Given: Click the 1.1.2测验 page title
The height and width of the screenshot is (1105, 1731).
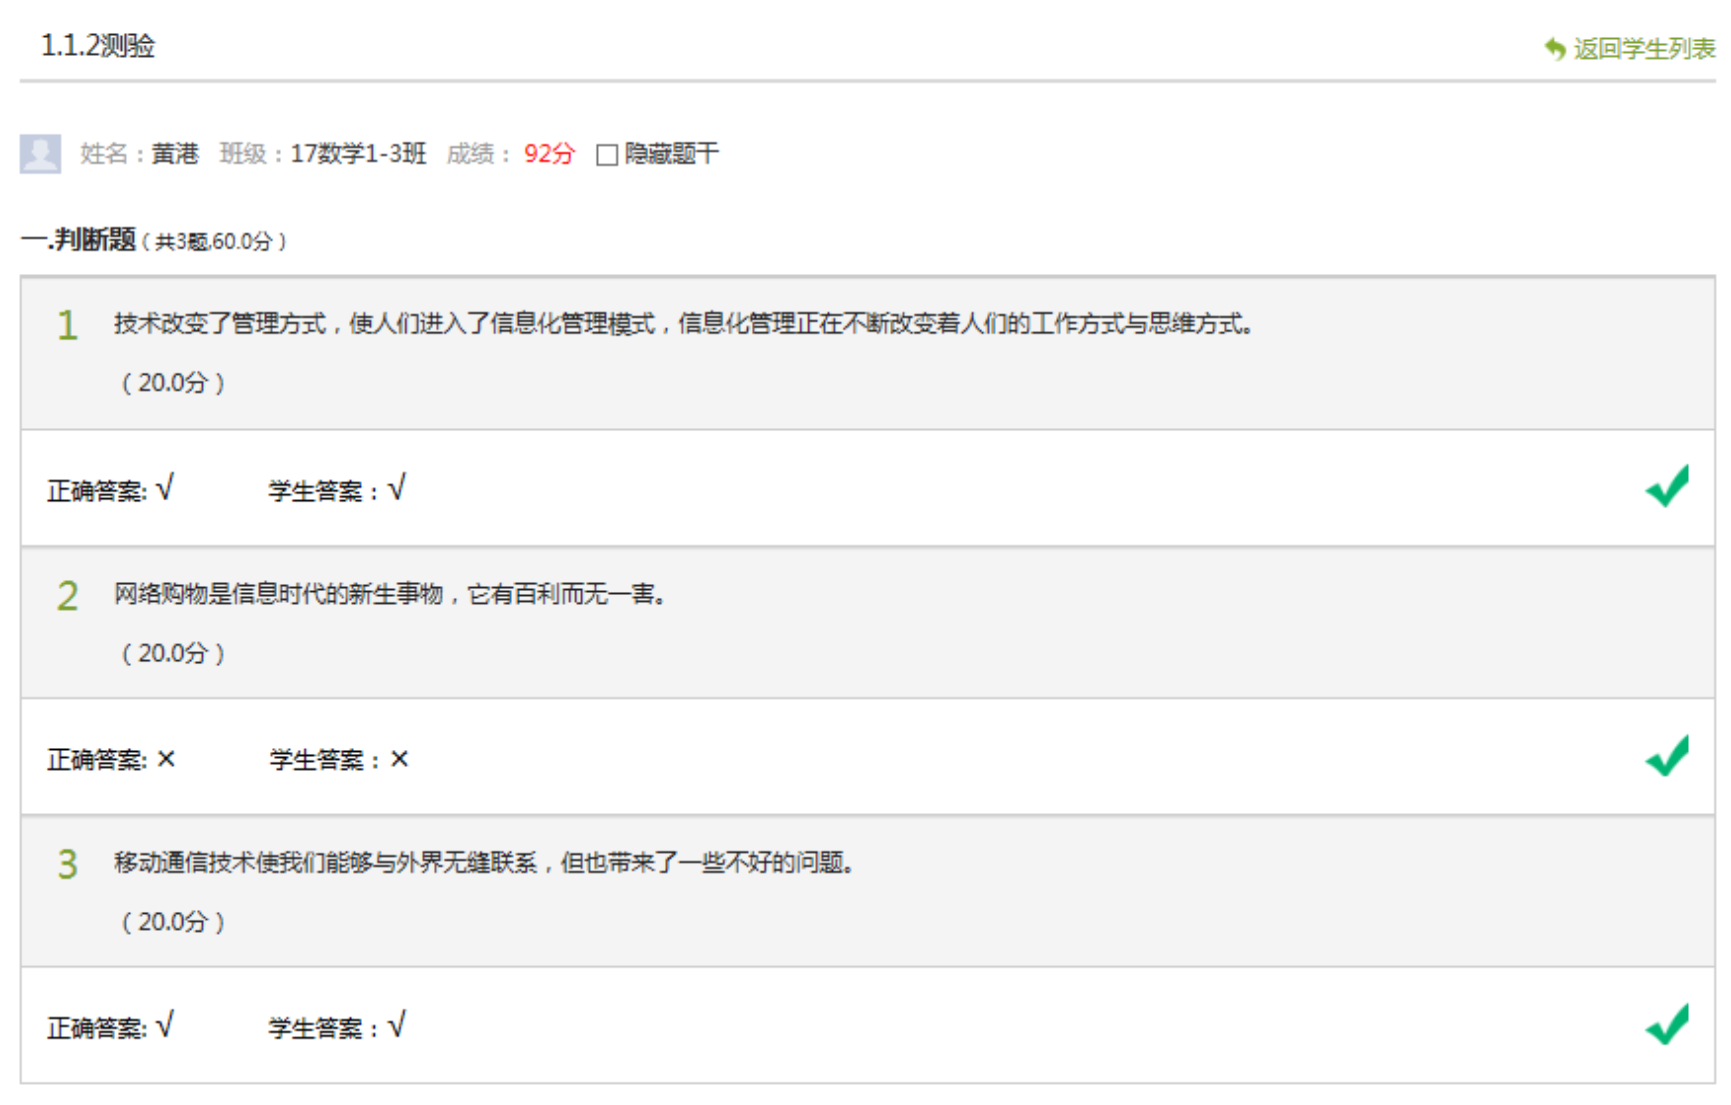Looking at the screenshot, I should [98, 46].
